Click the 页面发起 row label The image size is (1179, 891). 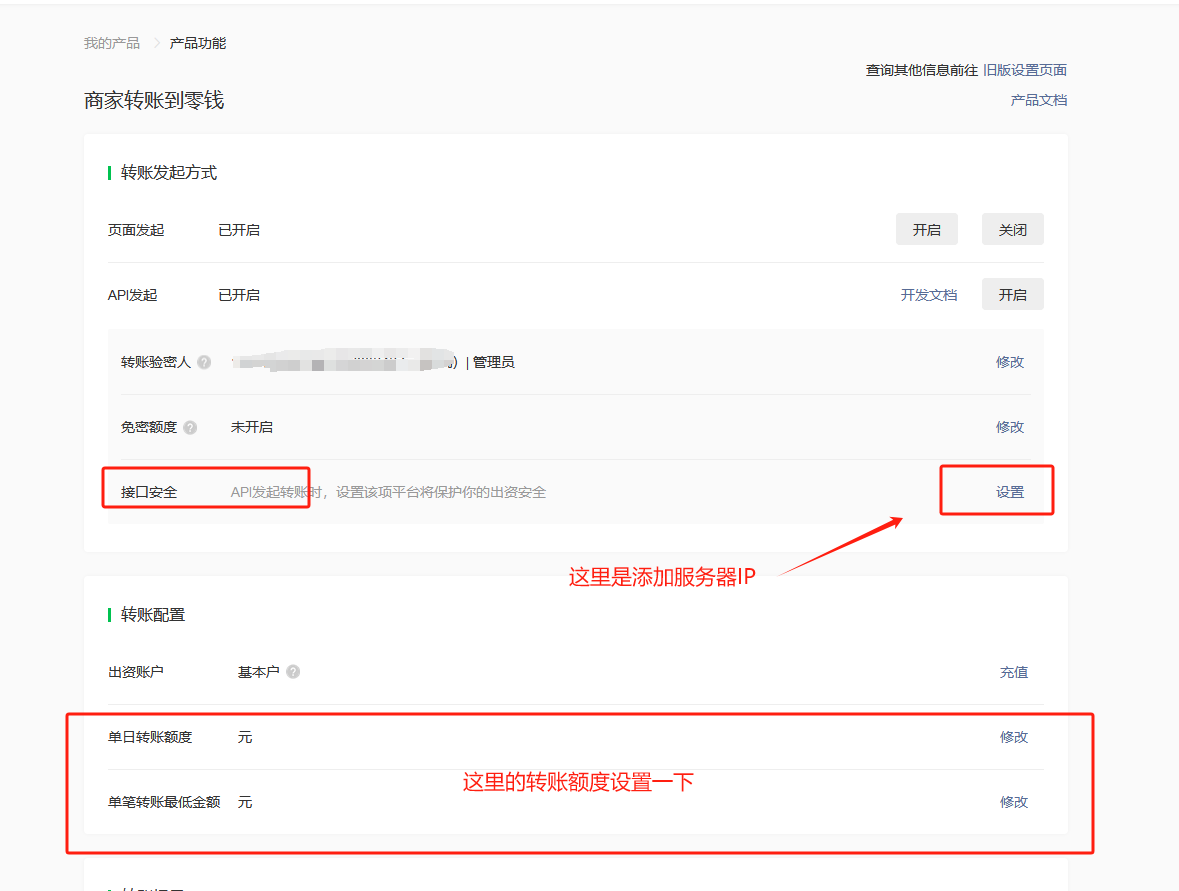(x=136, y=230)
